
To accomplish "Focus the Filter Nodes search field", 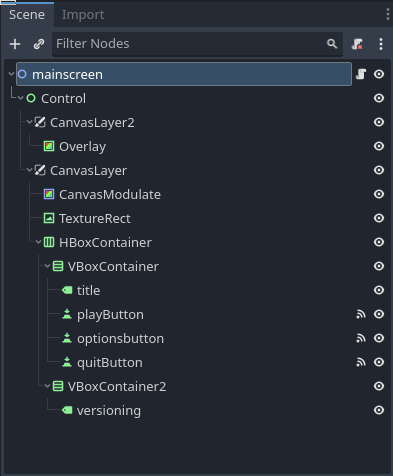I will click(197, 44).
